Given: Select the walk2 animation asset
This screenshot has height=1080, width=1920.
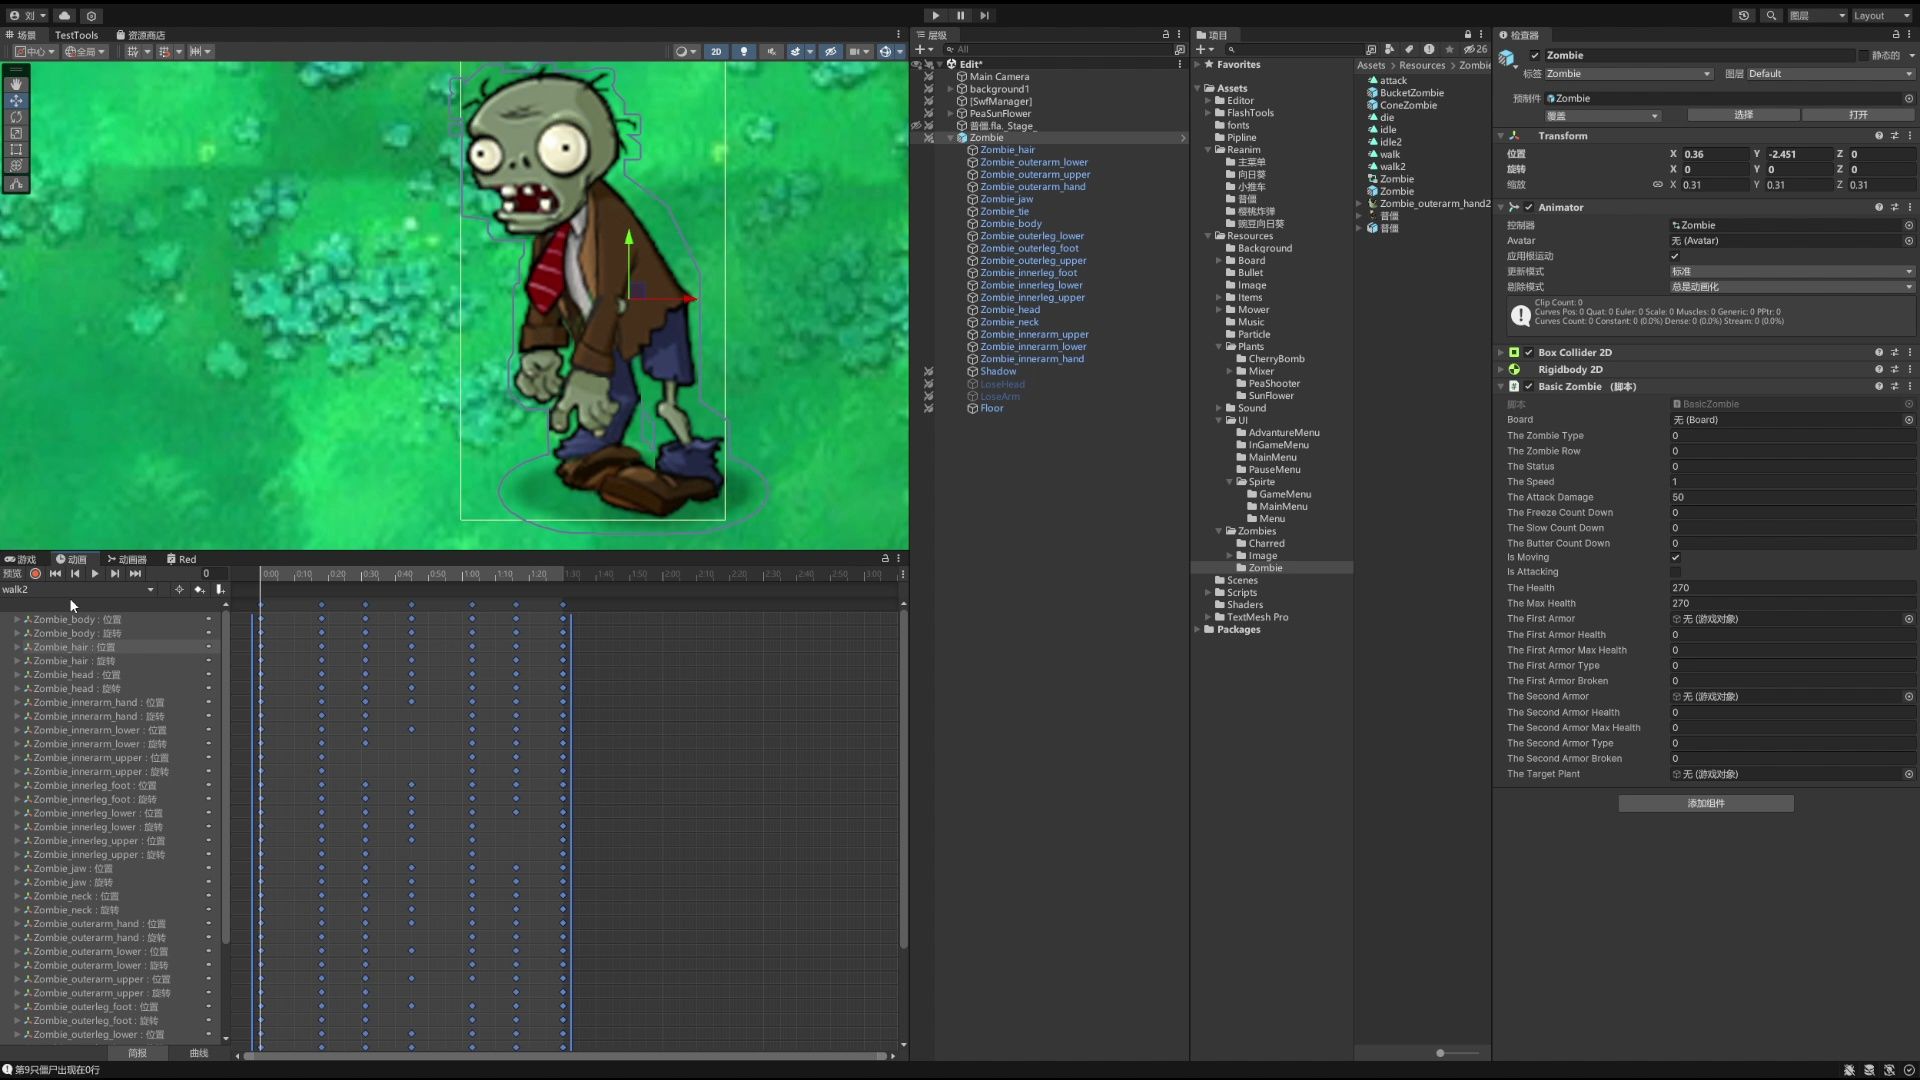Looking at the screenshot, I should point(1392,167).
